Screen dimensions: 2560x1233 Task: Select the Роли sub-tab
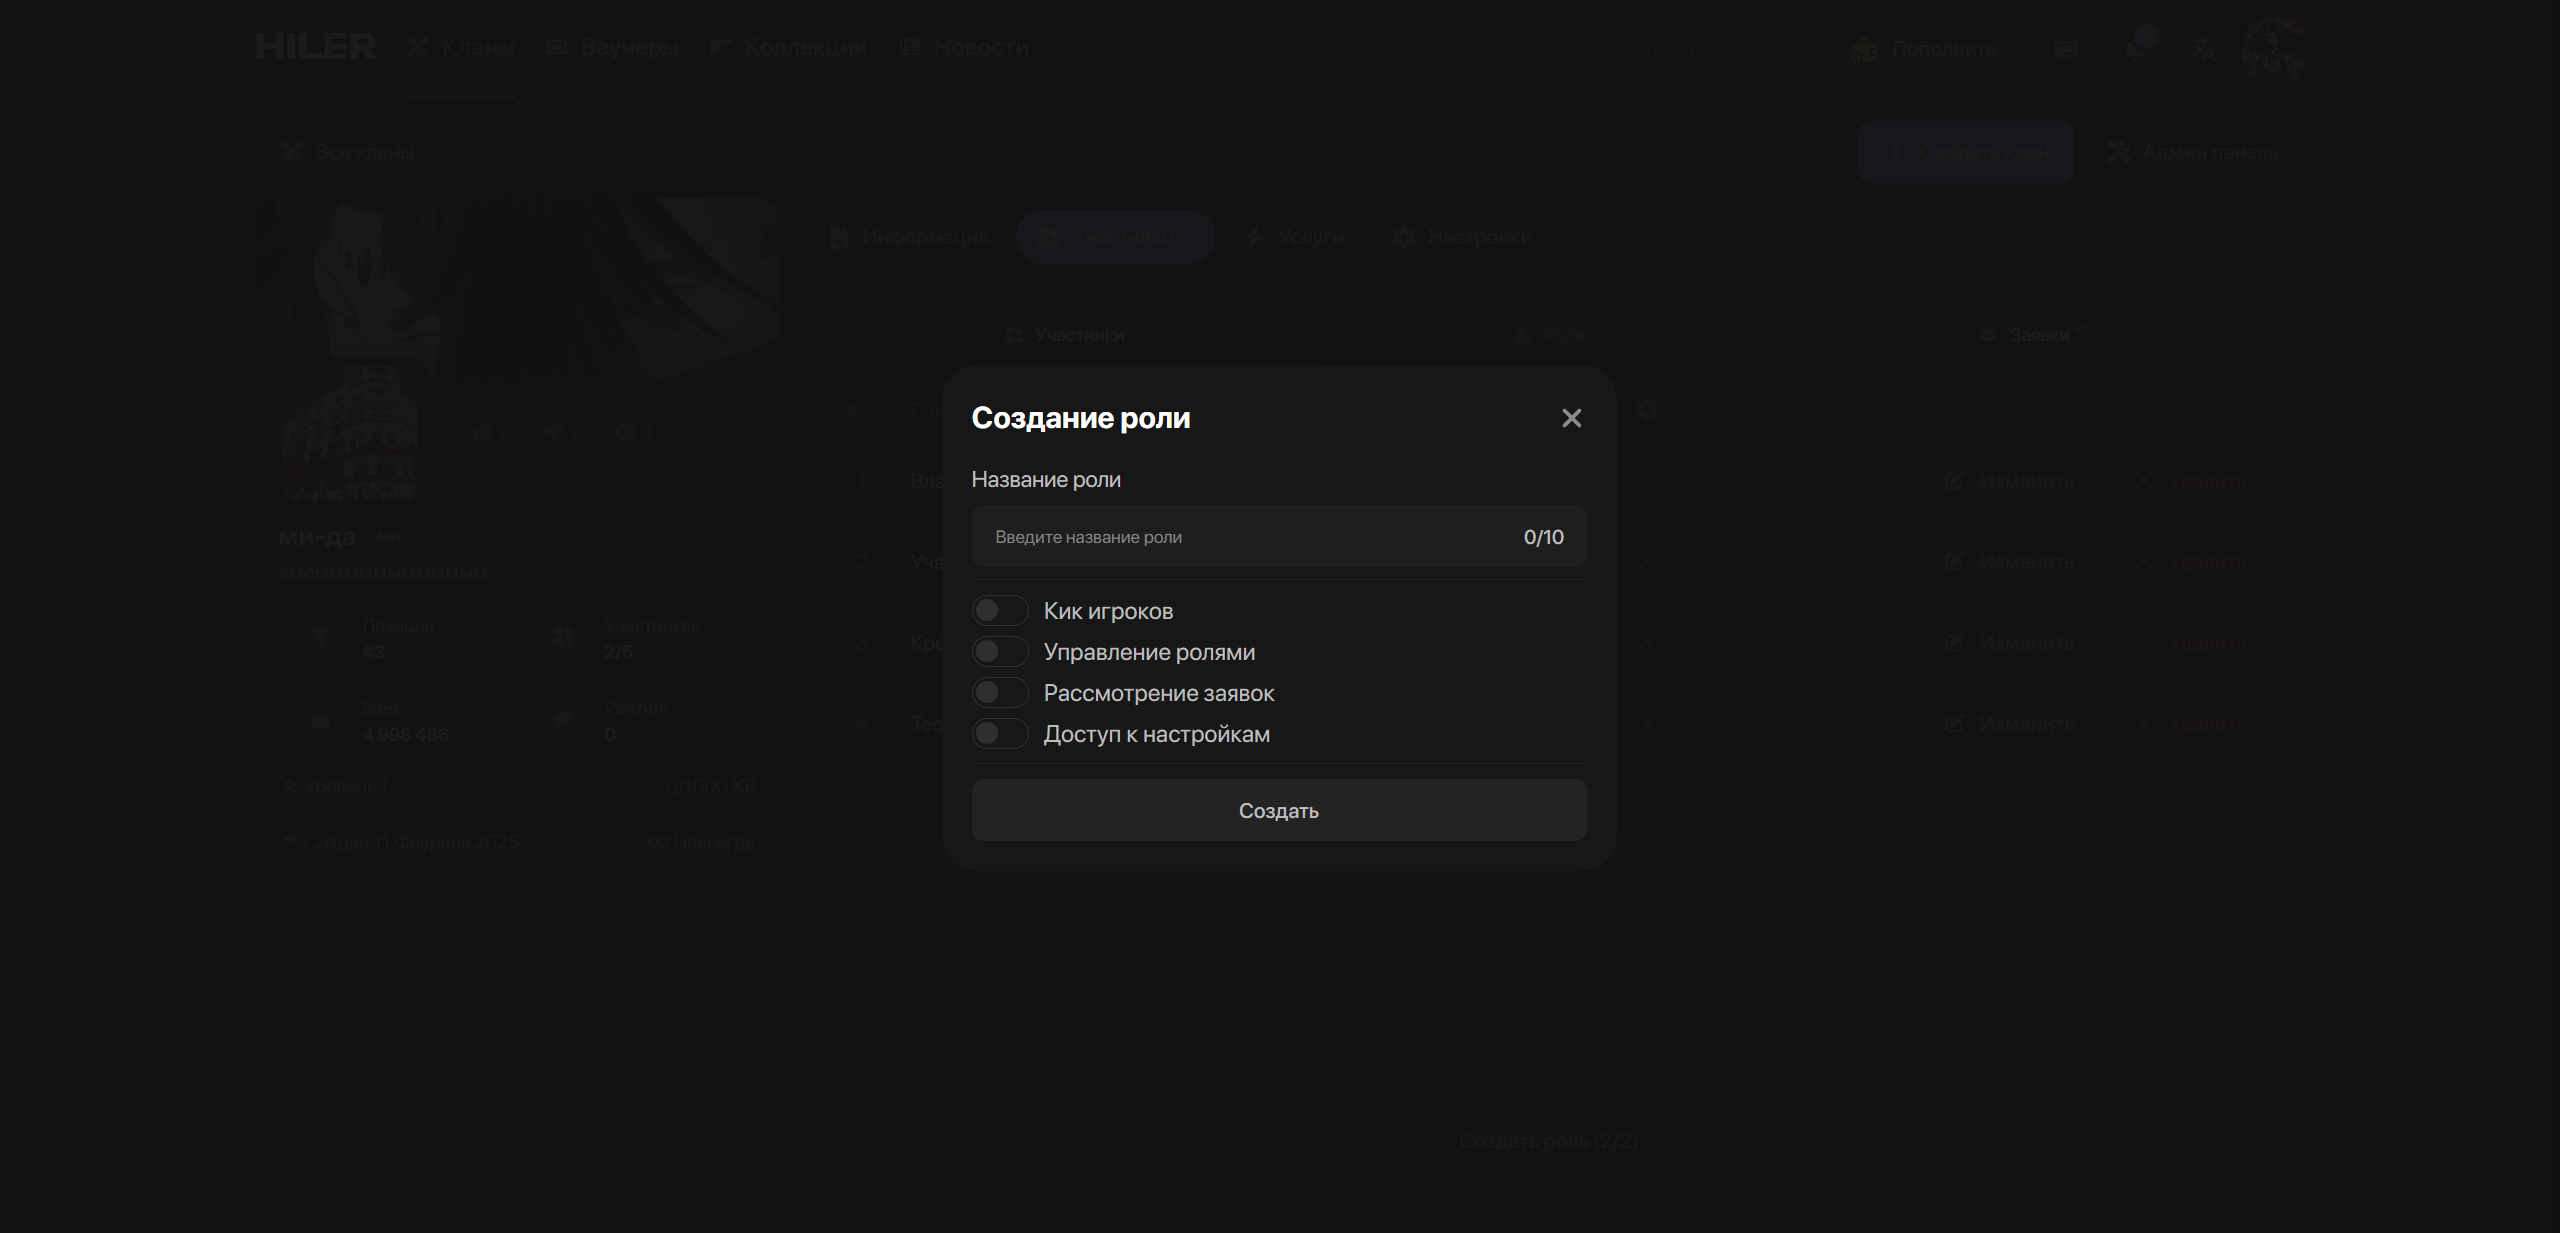point(1548,335)
